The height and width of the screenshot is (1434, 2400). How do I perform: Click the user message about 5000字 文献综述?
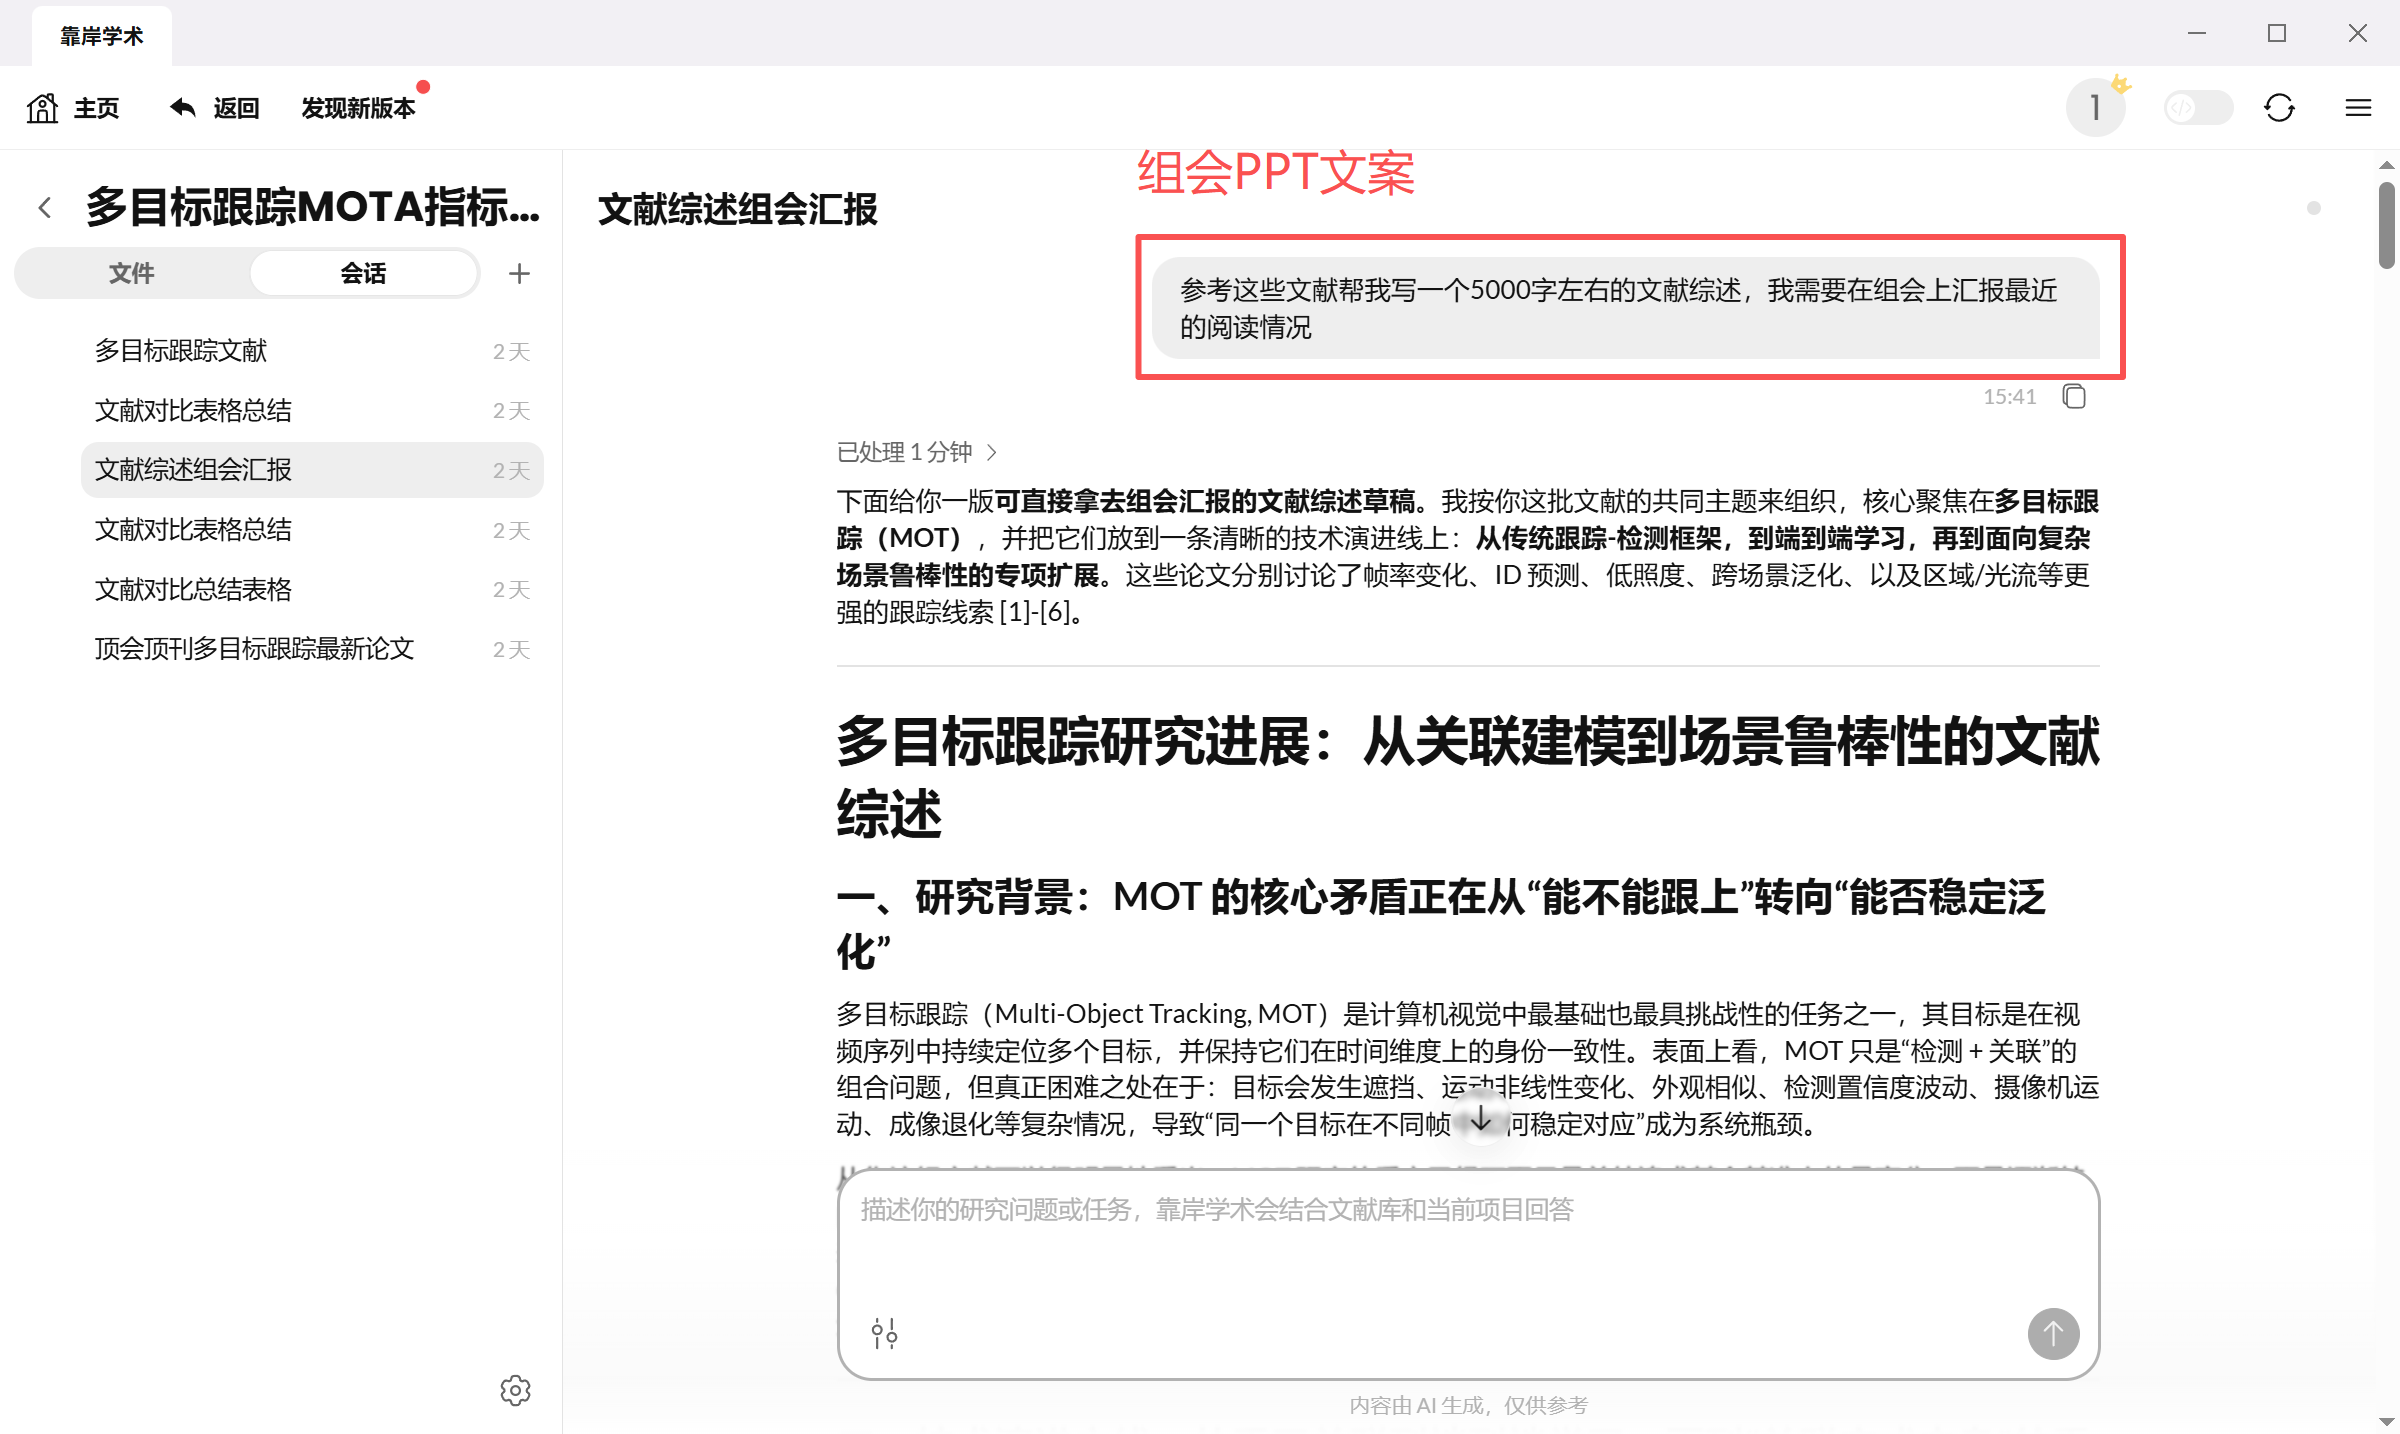pos(1626,308)
